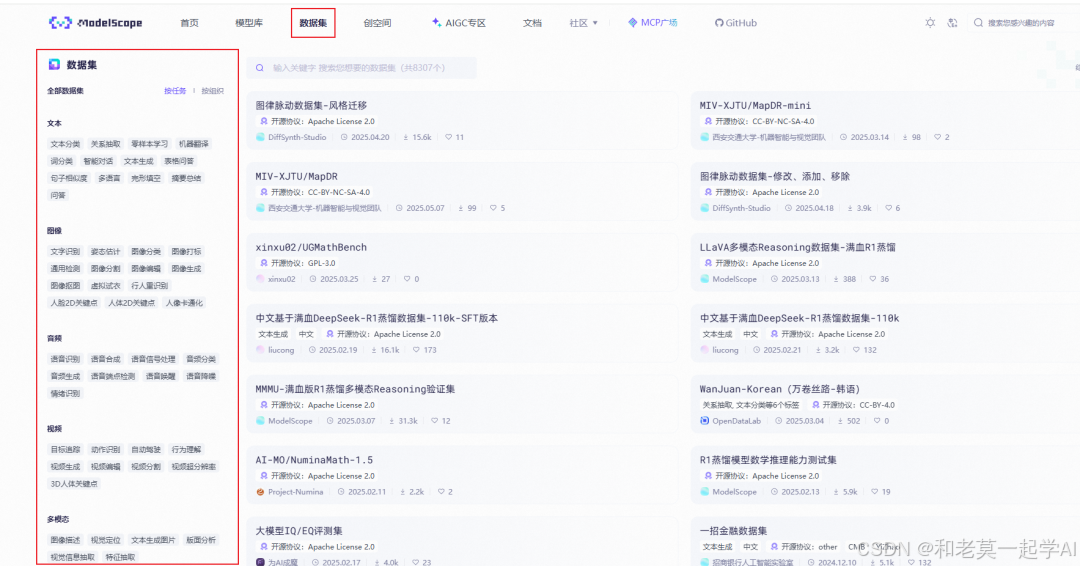The height and width of the screenshot is (566, 1080).
Task: Open the AI-MO/NuminaMath-1.5 dataset
Action: point(314,460)
